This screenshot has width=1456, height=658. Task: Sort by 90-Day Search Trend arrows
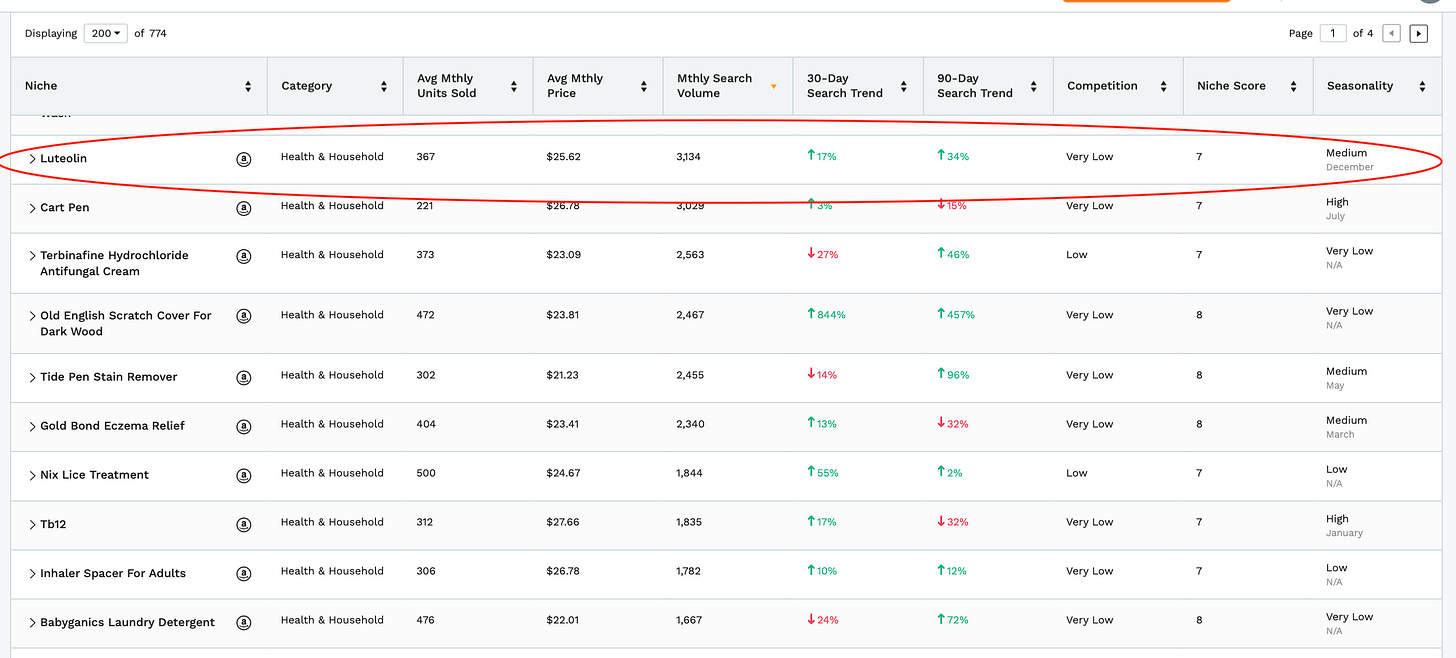click(x=1033, y=87)
